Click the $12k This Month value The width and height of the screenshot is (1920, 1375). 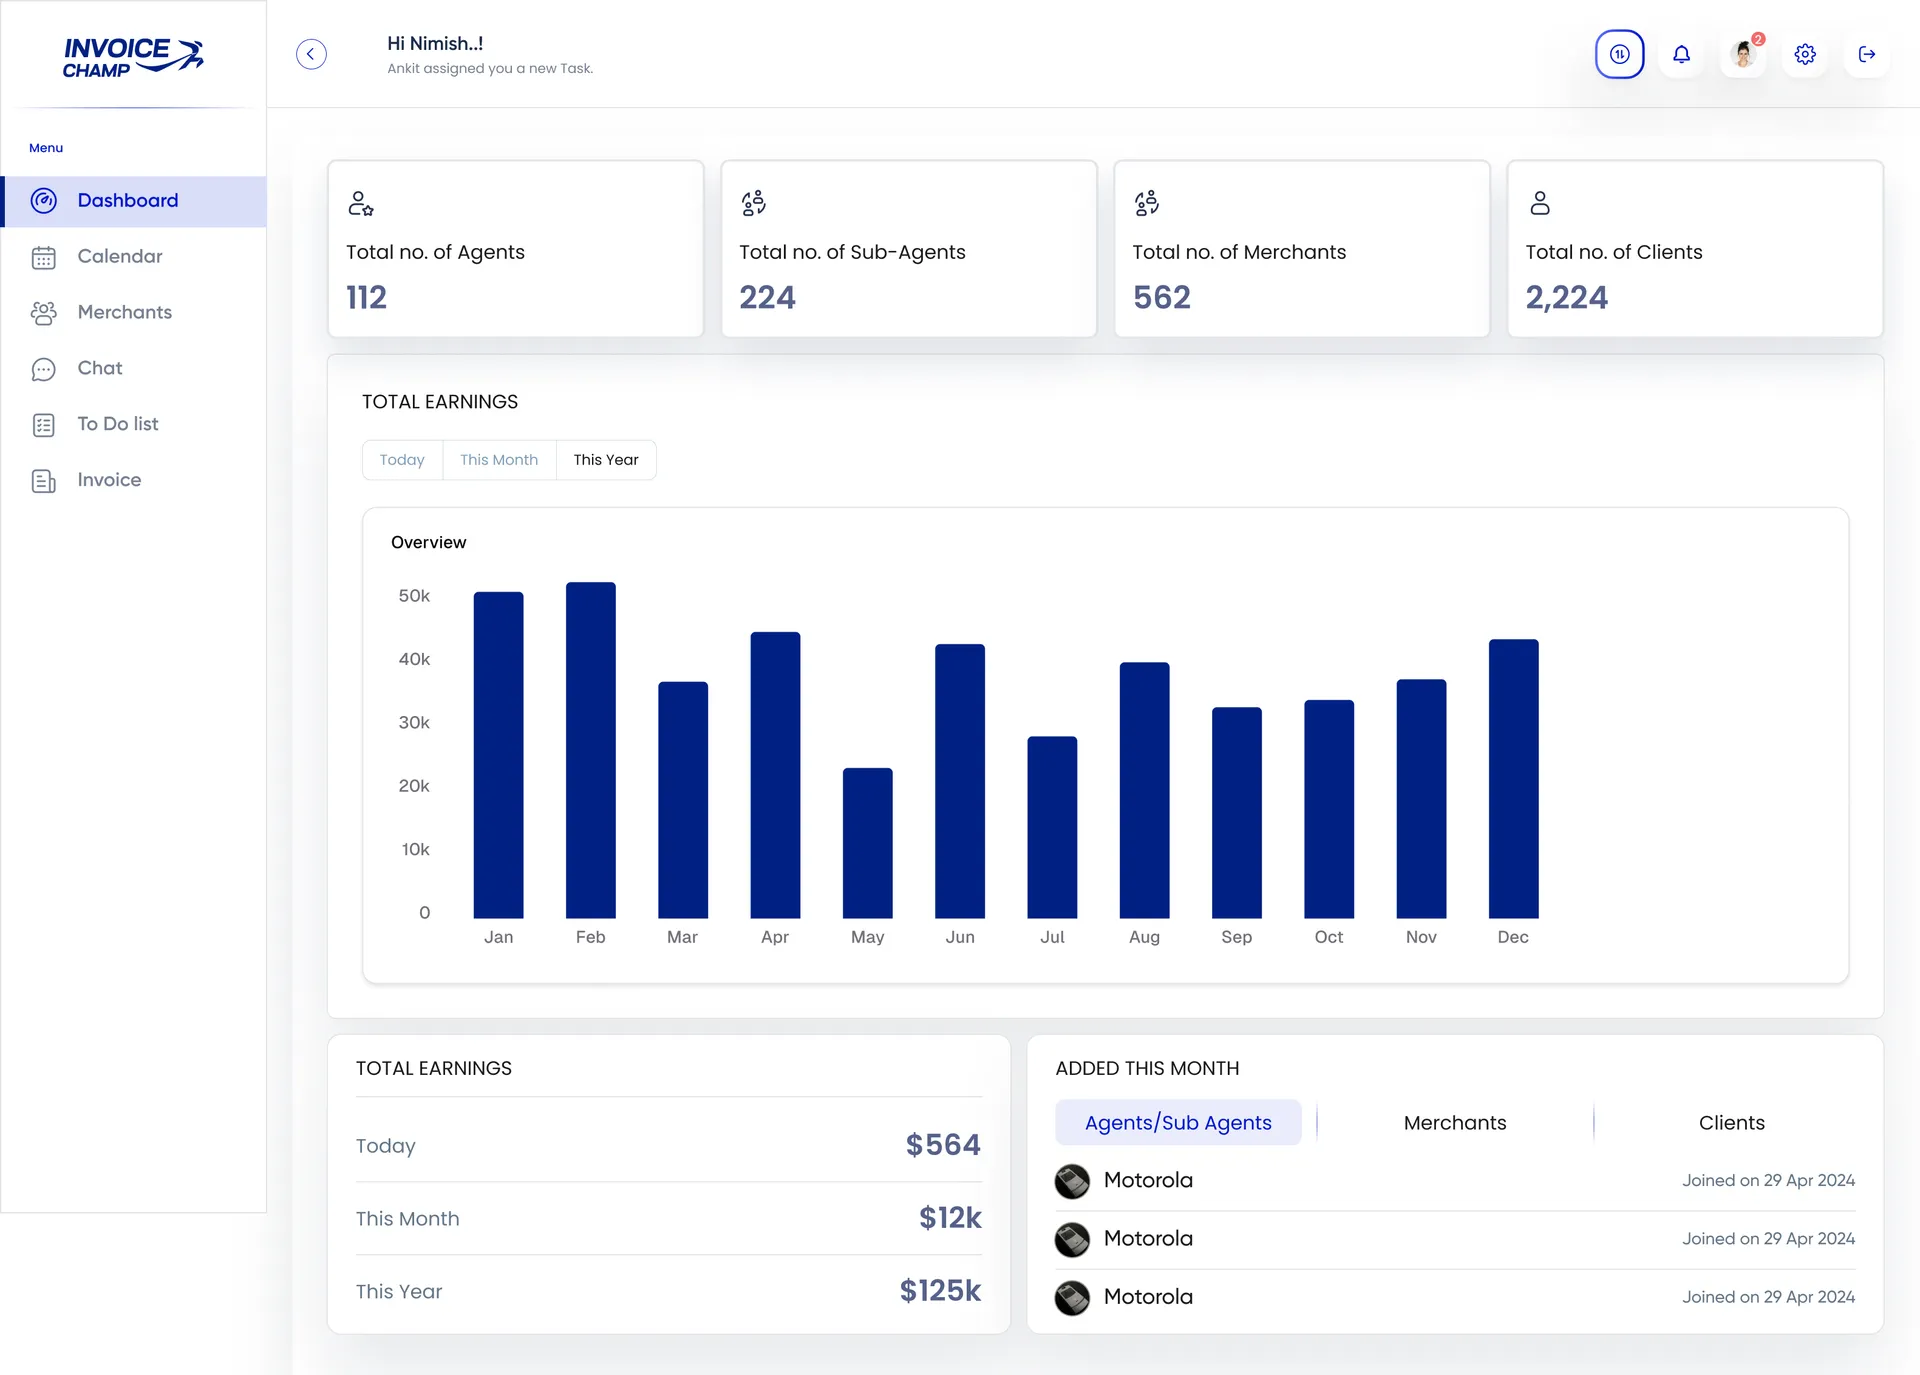(x=950, y=1218)
